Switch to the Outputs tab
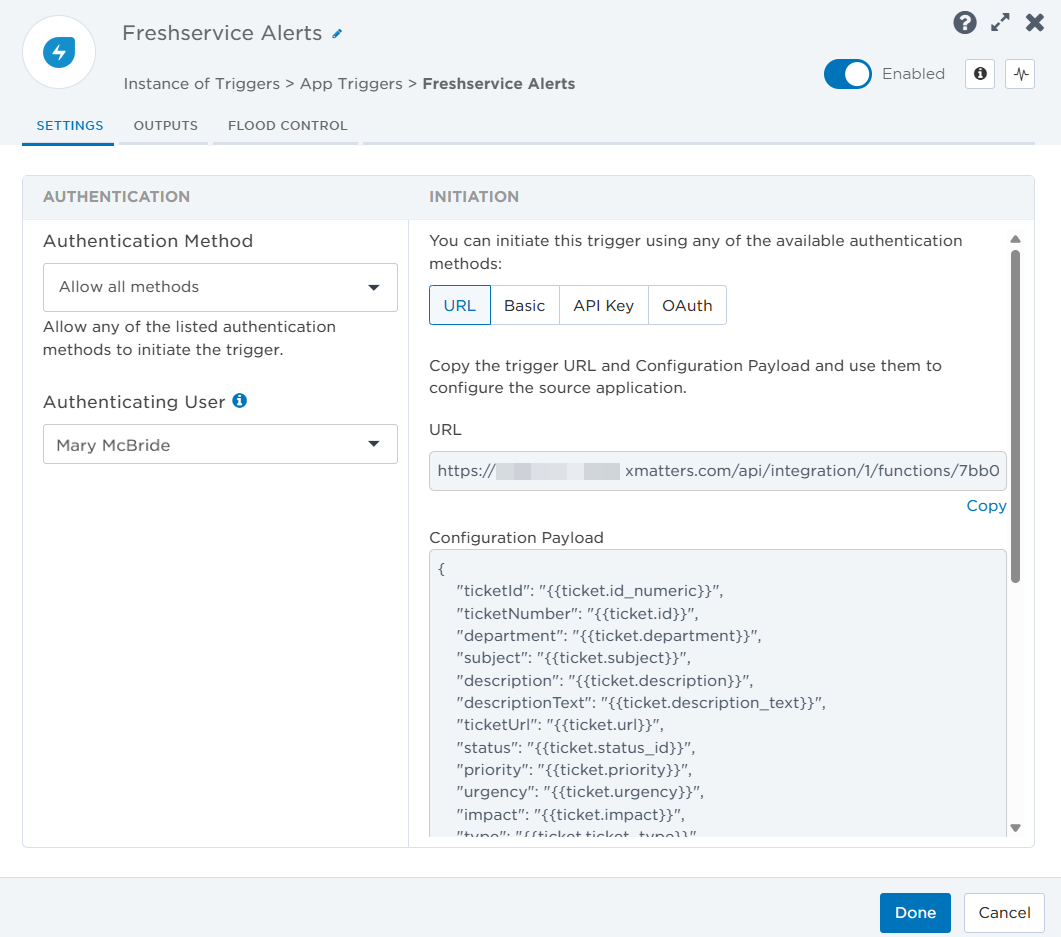This screenshot has width=1061, height=937. (166, 126)
